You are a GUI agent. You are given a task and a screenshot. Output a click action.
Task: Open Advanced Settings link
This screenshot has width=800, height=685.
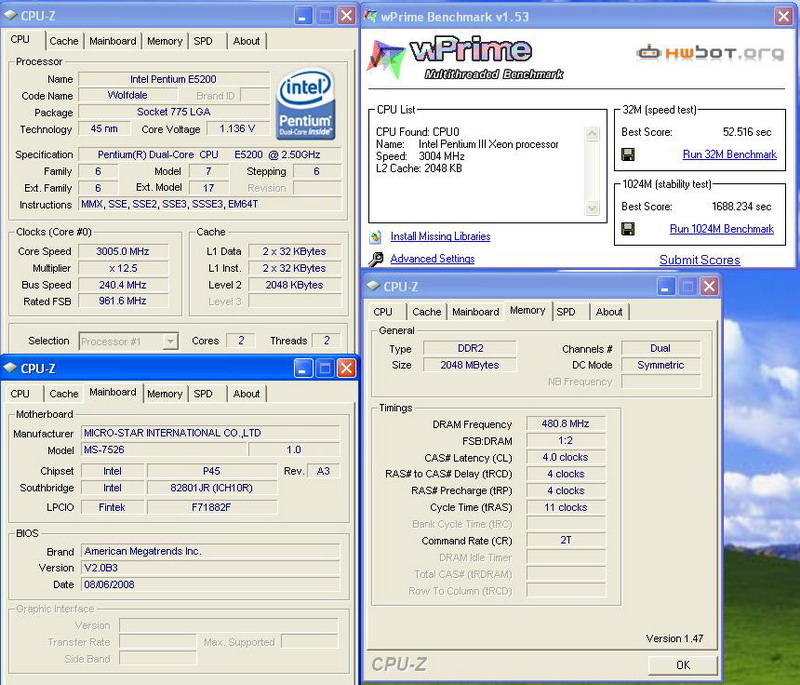[x=433, y=259]
